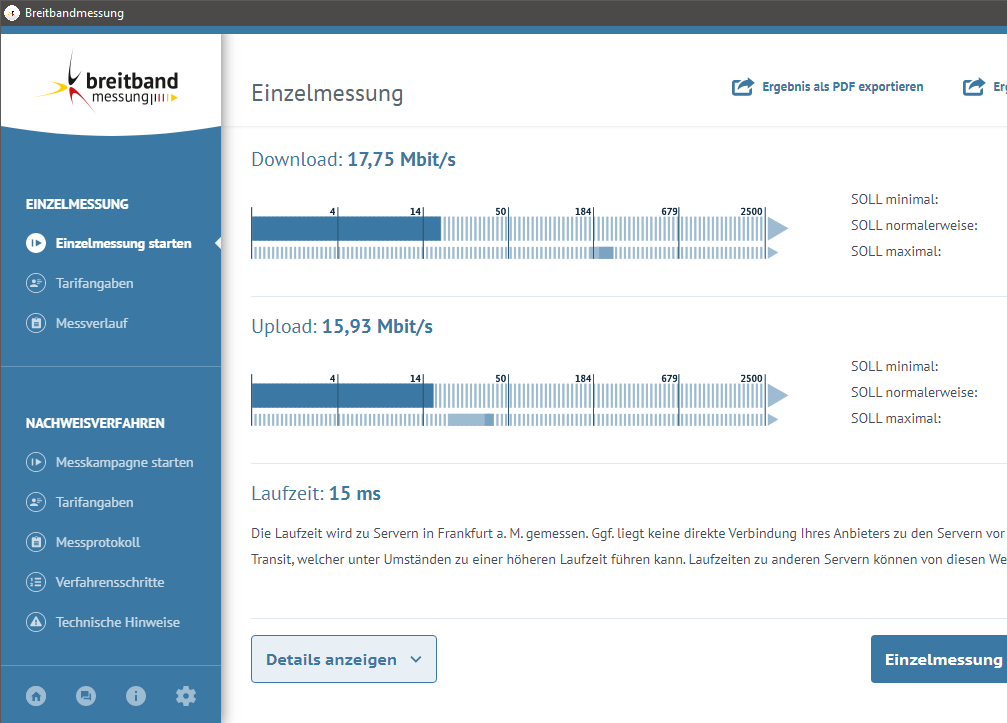Open the feedback chat icon at bottom

(x=86, y=696)
